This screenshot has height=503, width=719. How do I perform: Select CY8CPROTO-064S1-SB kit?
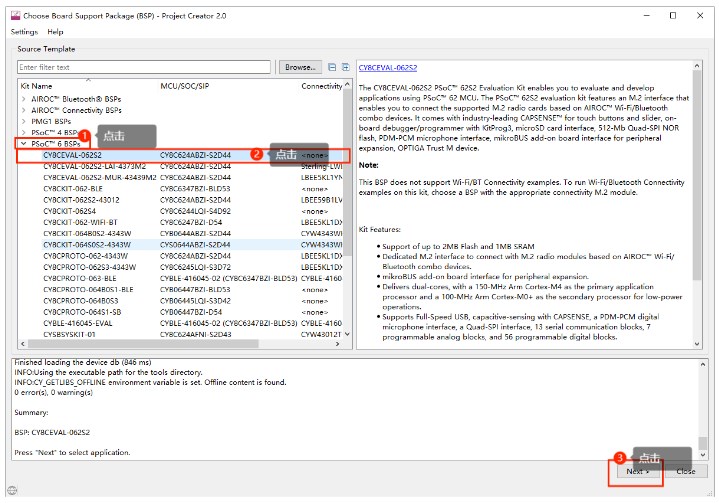pyautogui.click(x=82, y=312)
